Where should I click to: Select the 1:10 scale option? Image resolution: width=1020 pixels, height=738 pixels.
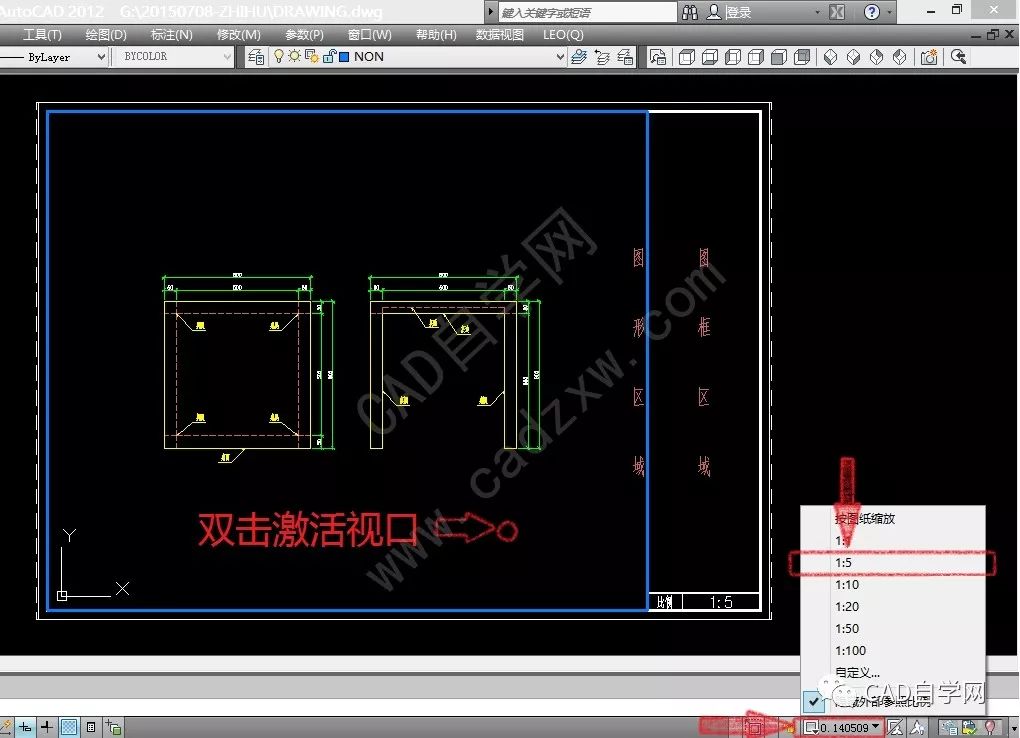click(892, 585)
